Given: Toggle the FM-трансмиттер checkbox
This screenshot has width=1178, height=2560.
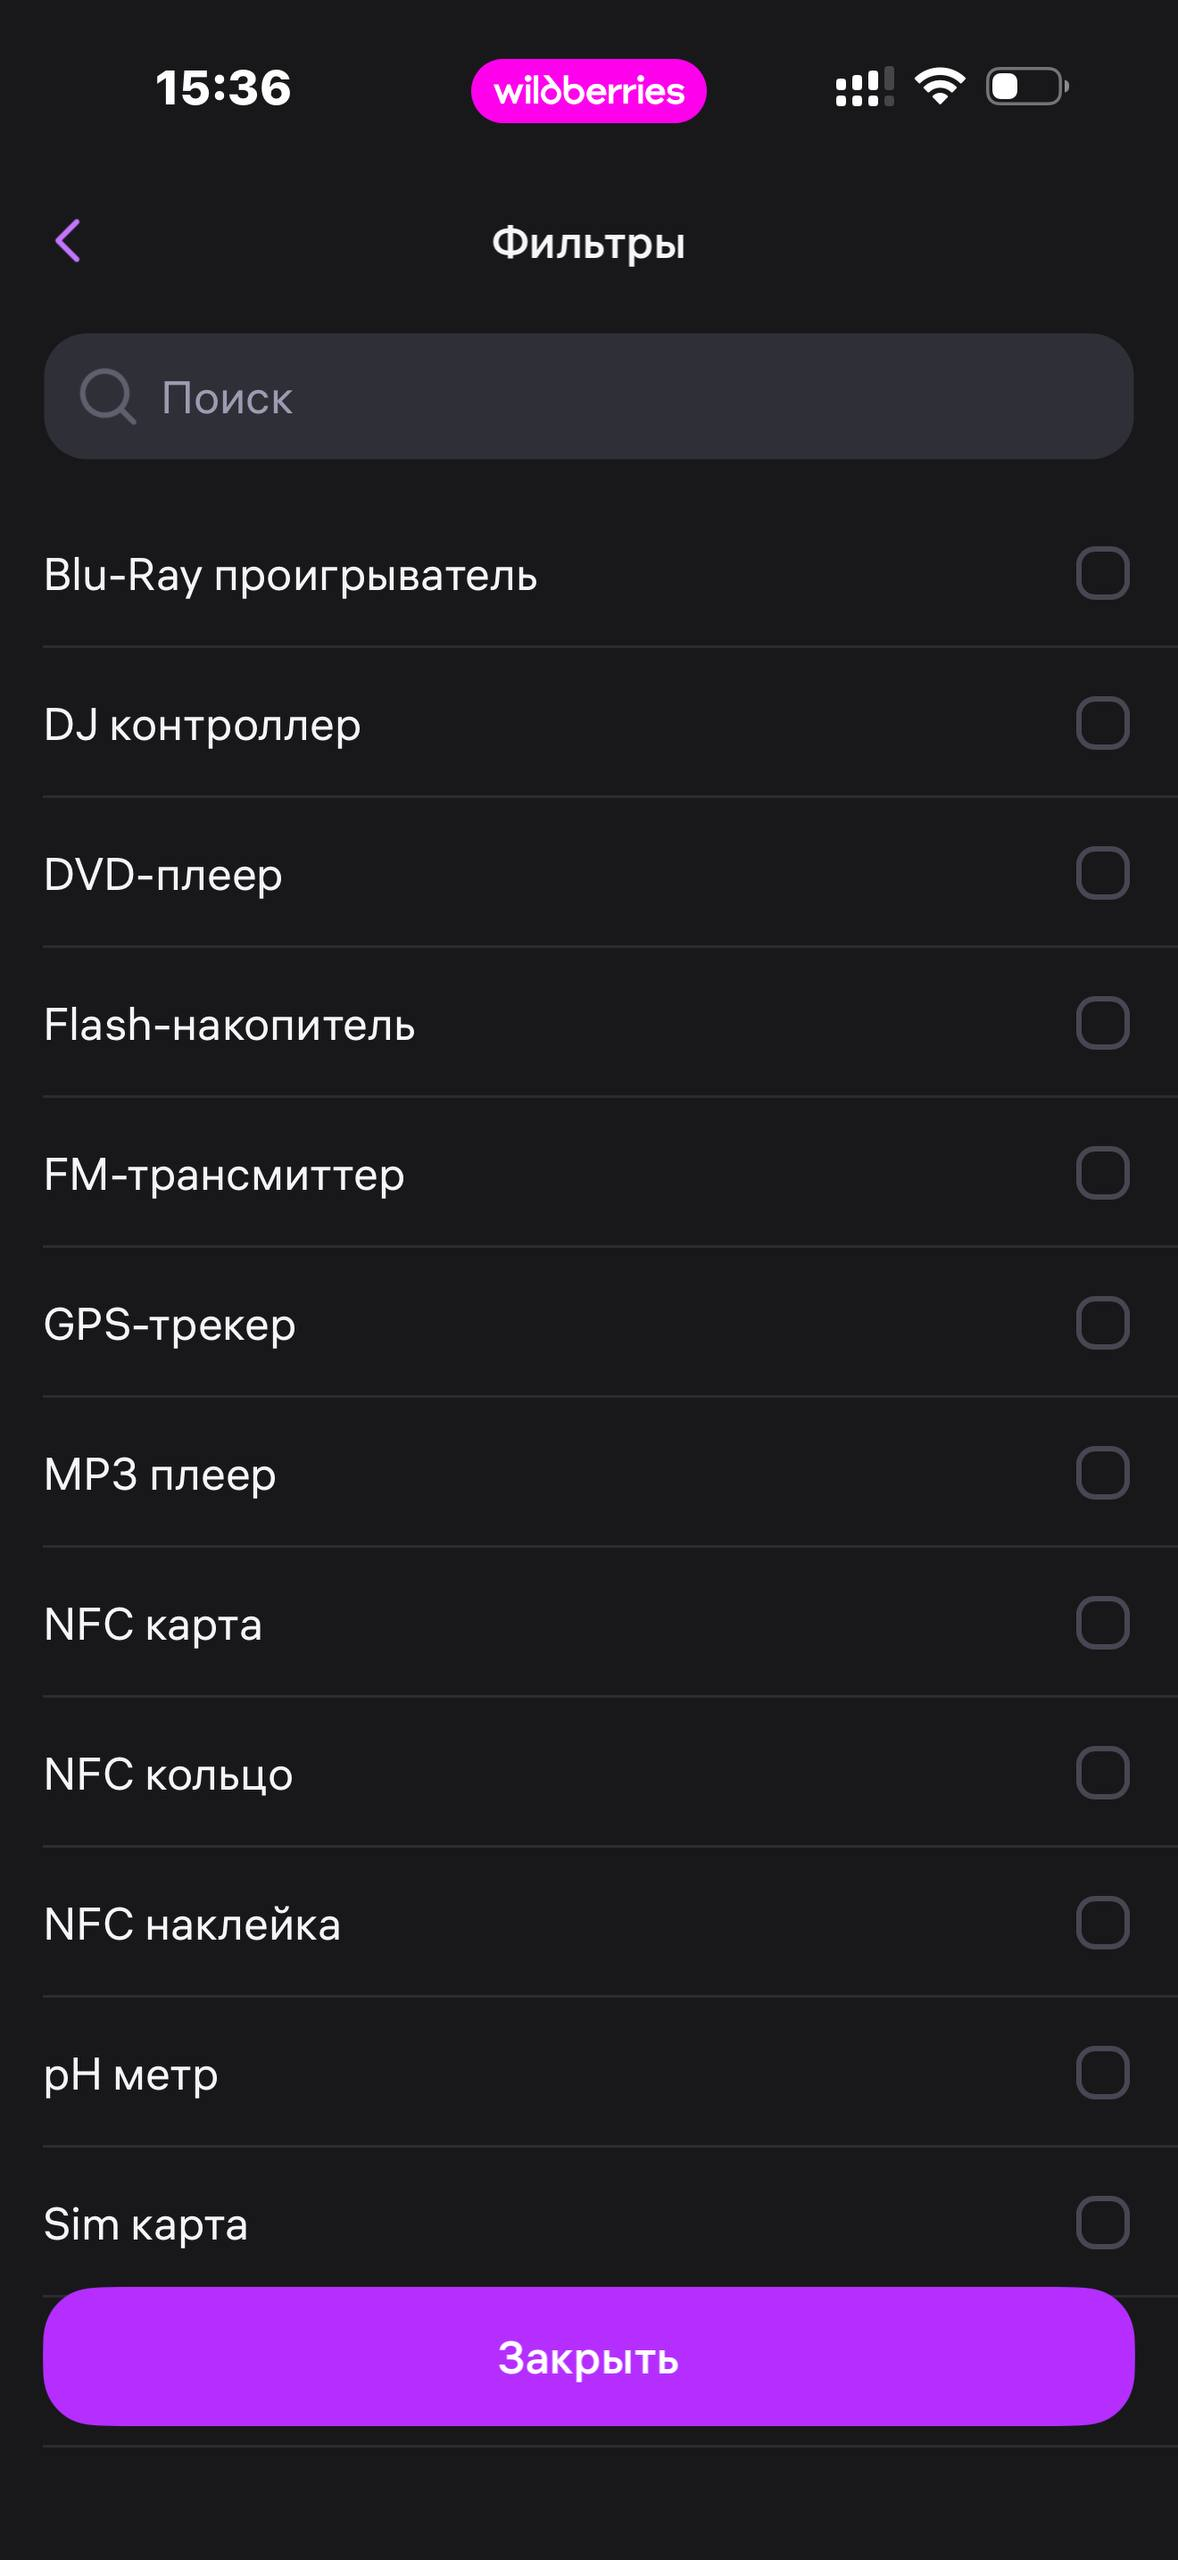Looking at the screenshot, I should point(1103,1173).
